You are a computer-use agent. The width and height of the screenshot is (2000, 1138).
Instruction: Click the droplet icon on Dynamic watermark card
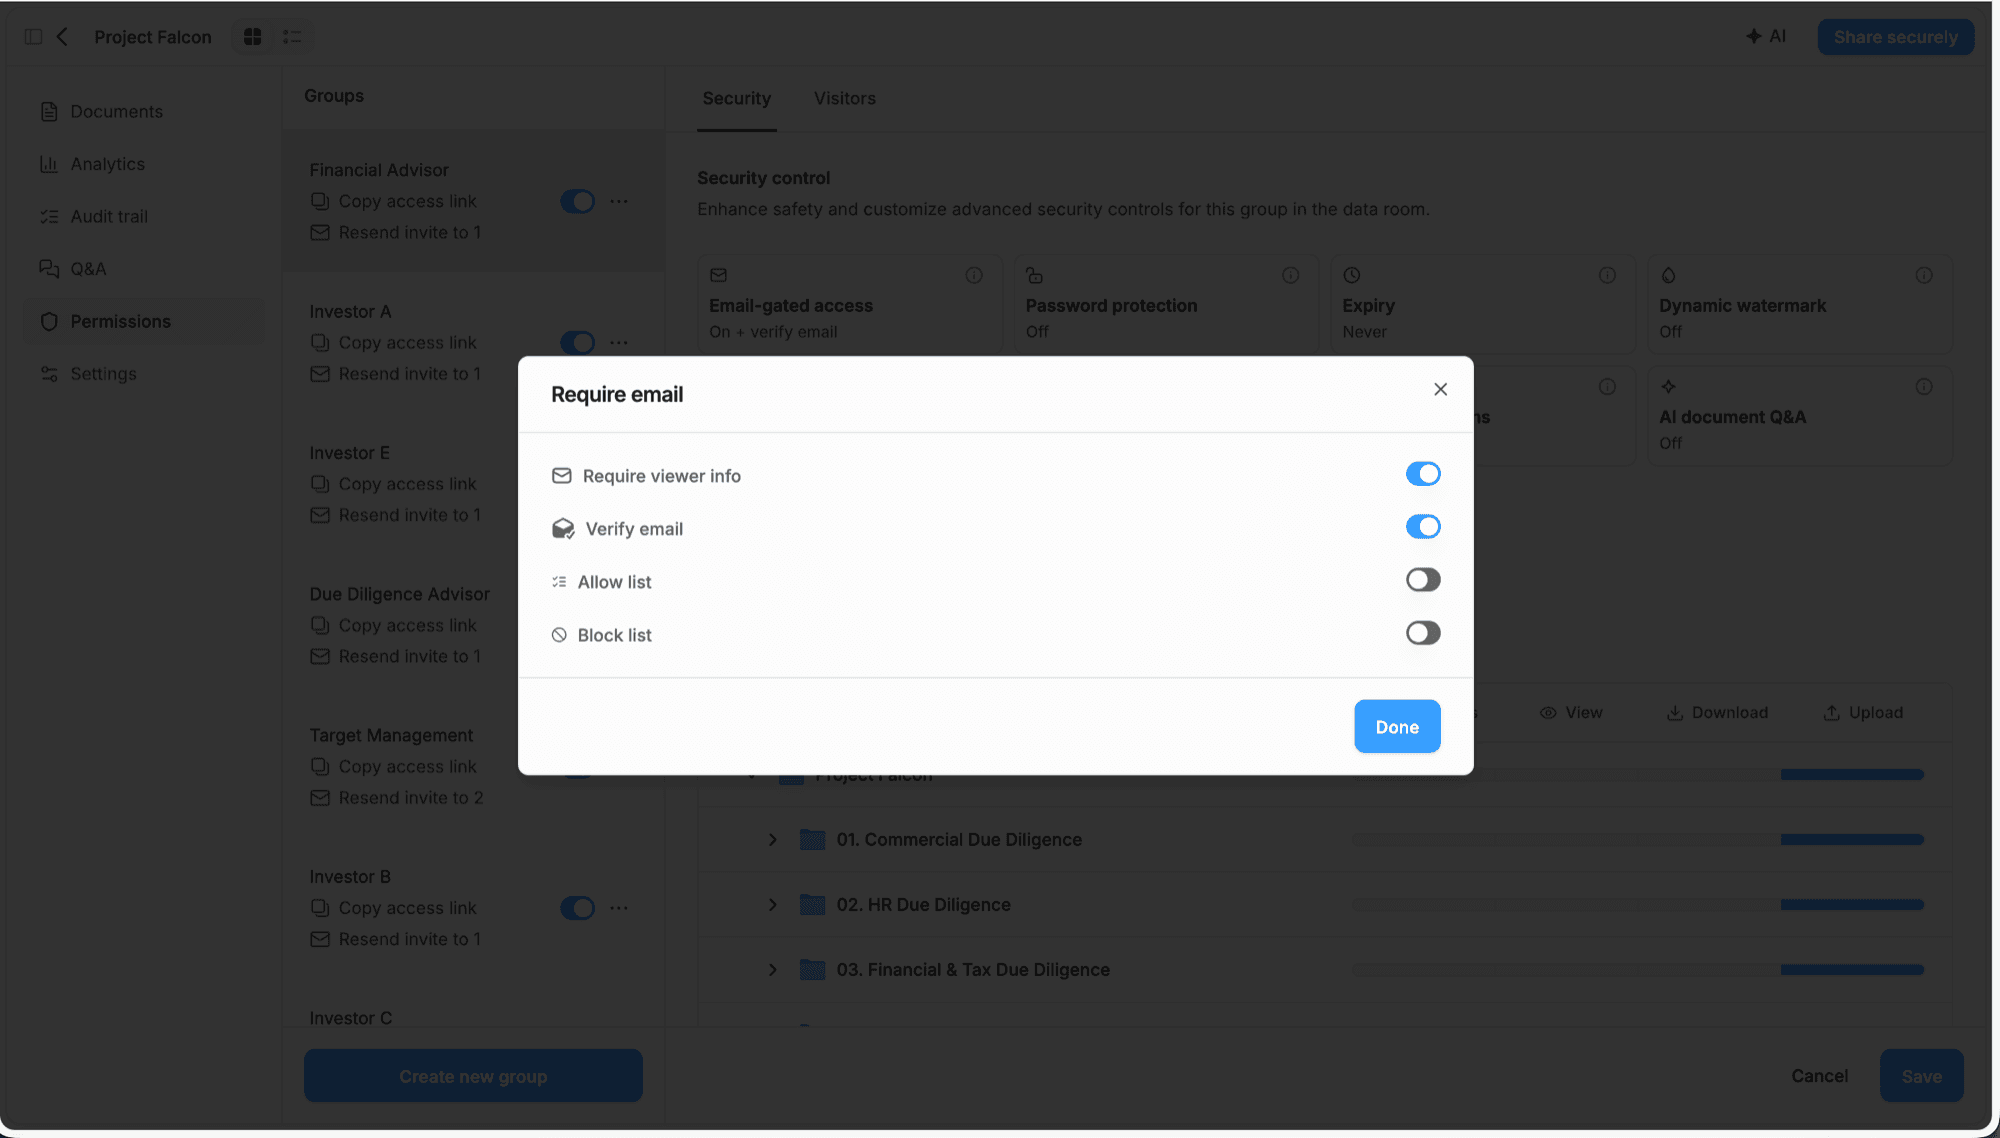tap(1668, 275)
